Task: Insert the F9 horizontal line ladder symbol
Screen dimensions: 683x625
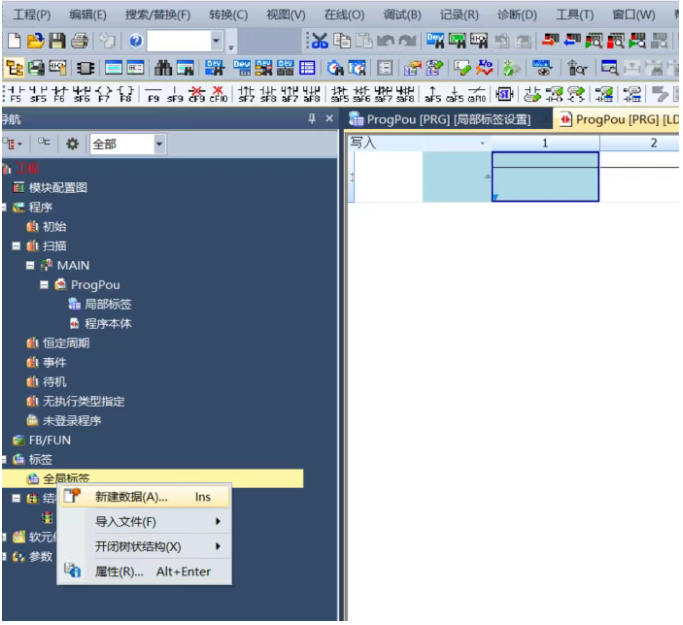Action: (153, 95)
